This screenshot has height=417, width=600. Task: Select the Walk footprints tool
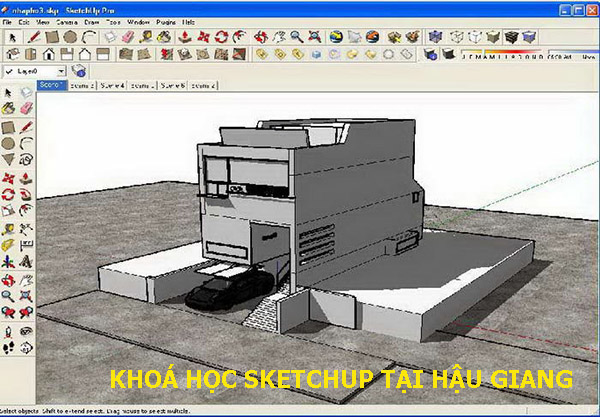(x=8, y=348)
